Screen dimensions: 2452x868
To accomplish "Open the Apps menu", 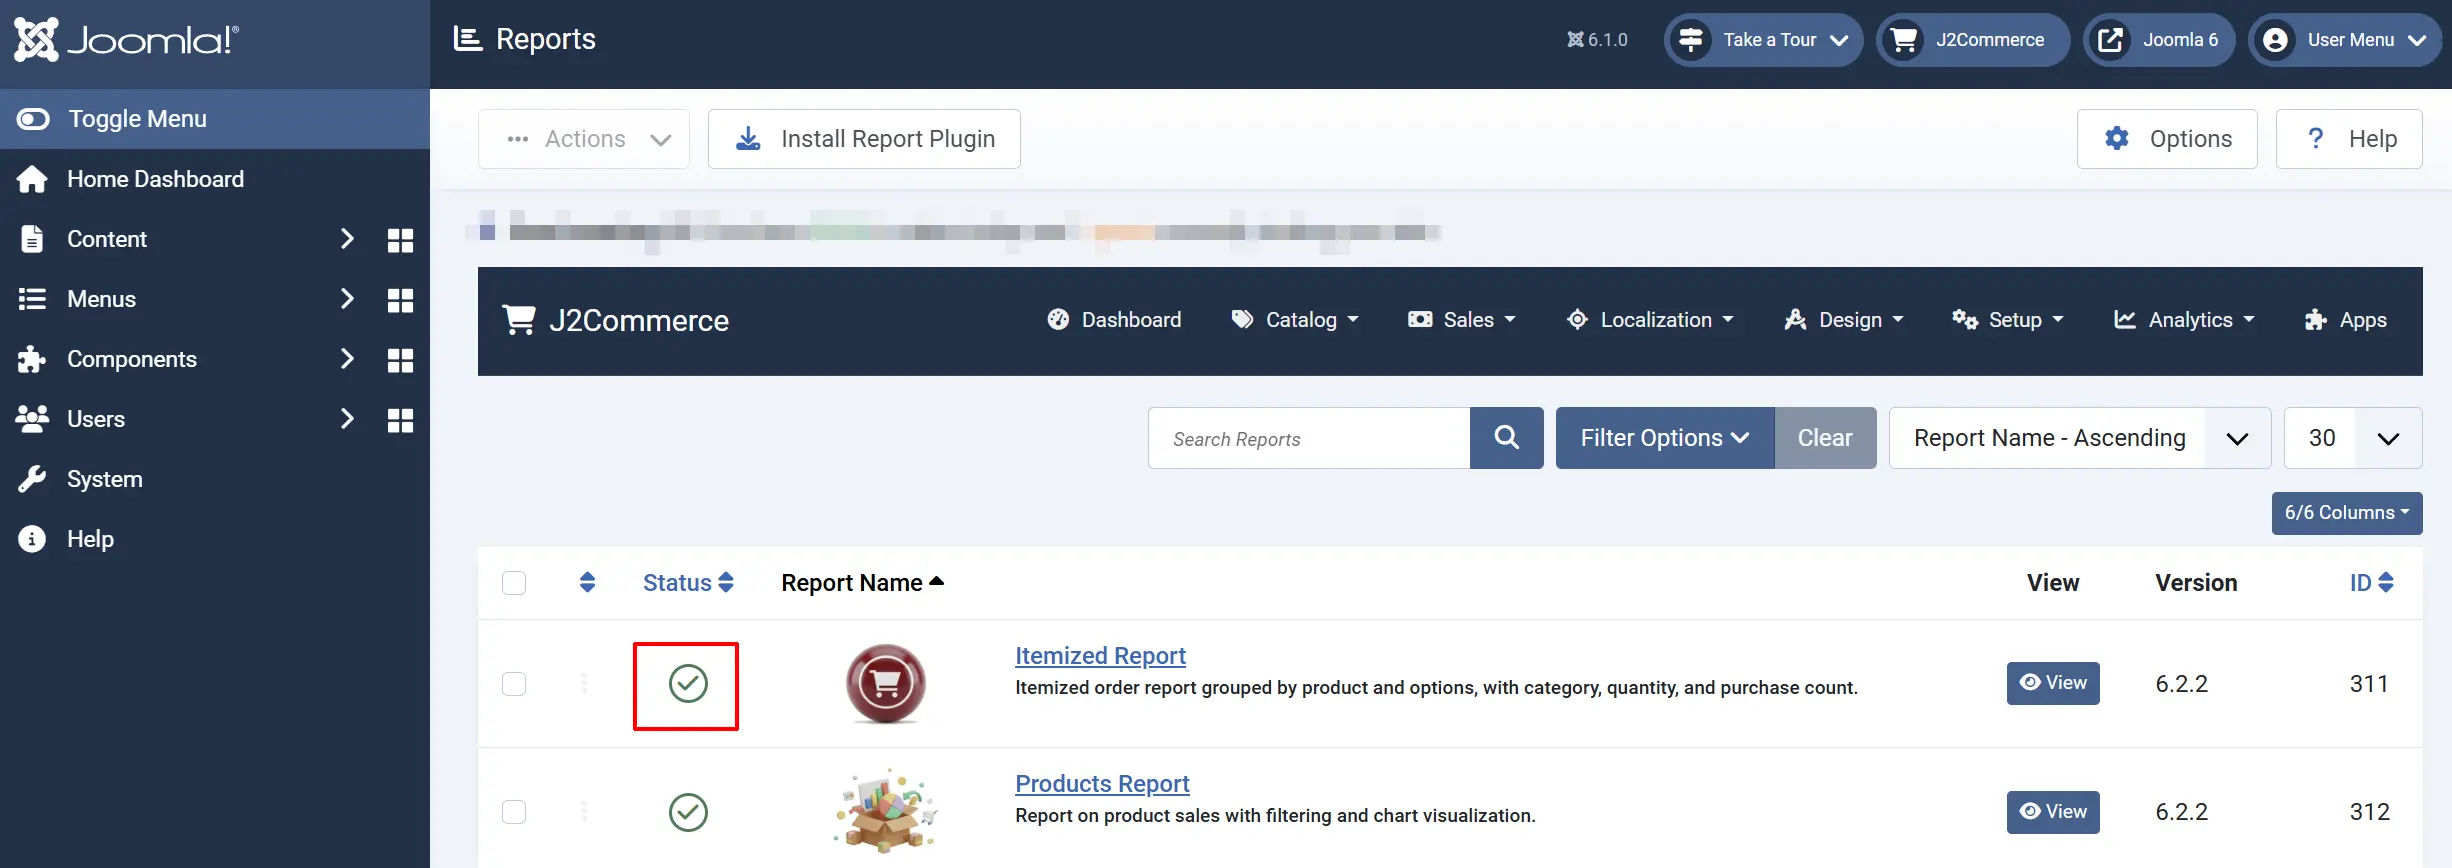I will pos(2345,320).
